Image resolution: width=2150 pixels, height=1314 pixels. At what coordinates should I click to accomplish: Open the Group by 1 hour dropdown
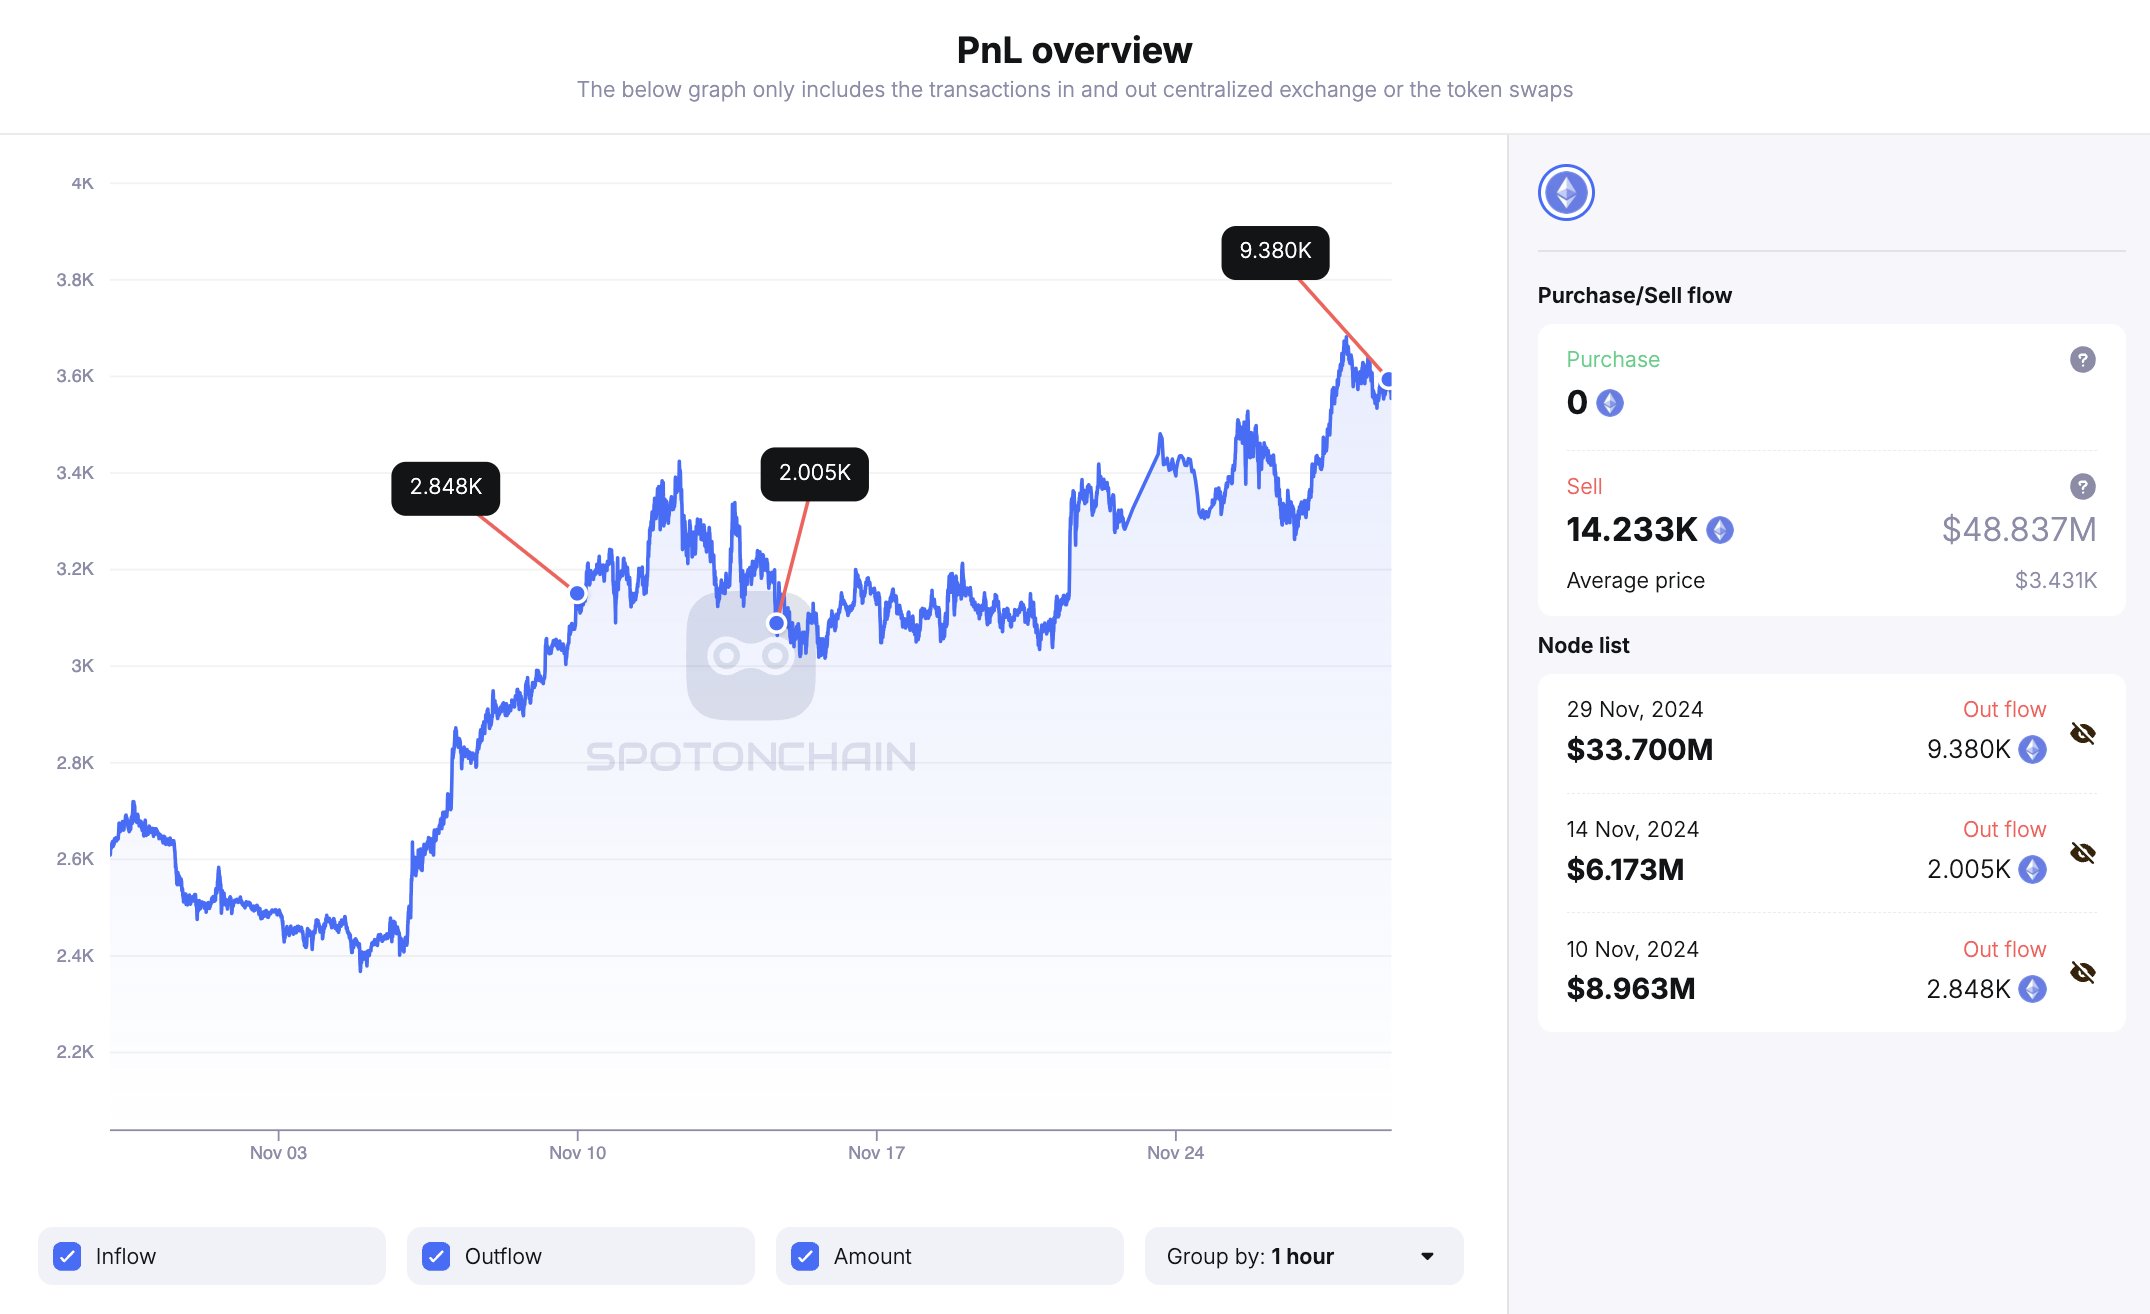click(1303, 1256)
